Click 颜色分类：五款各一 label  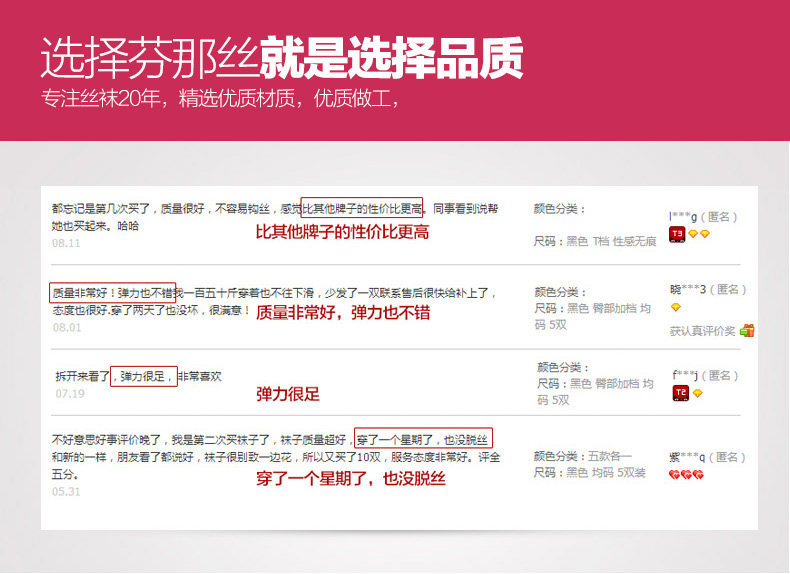(x=582, y=456)
